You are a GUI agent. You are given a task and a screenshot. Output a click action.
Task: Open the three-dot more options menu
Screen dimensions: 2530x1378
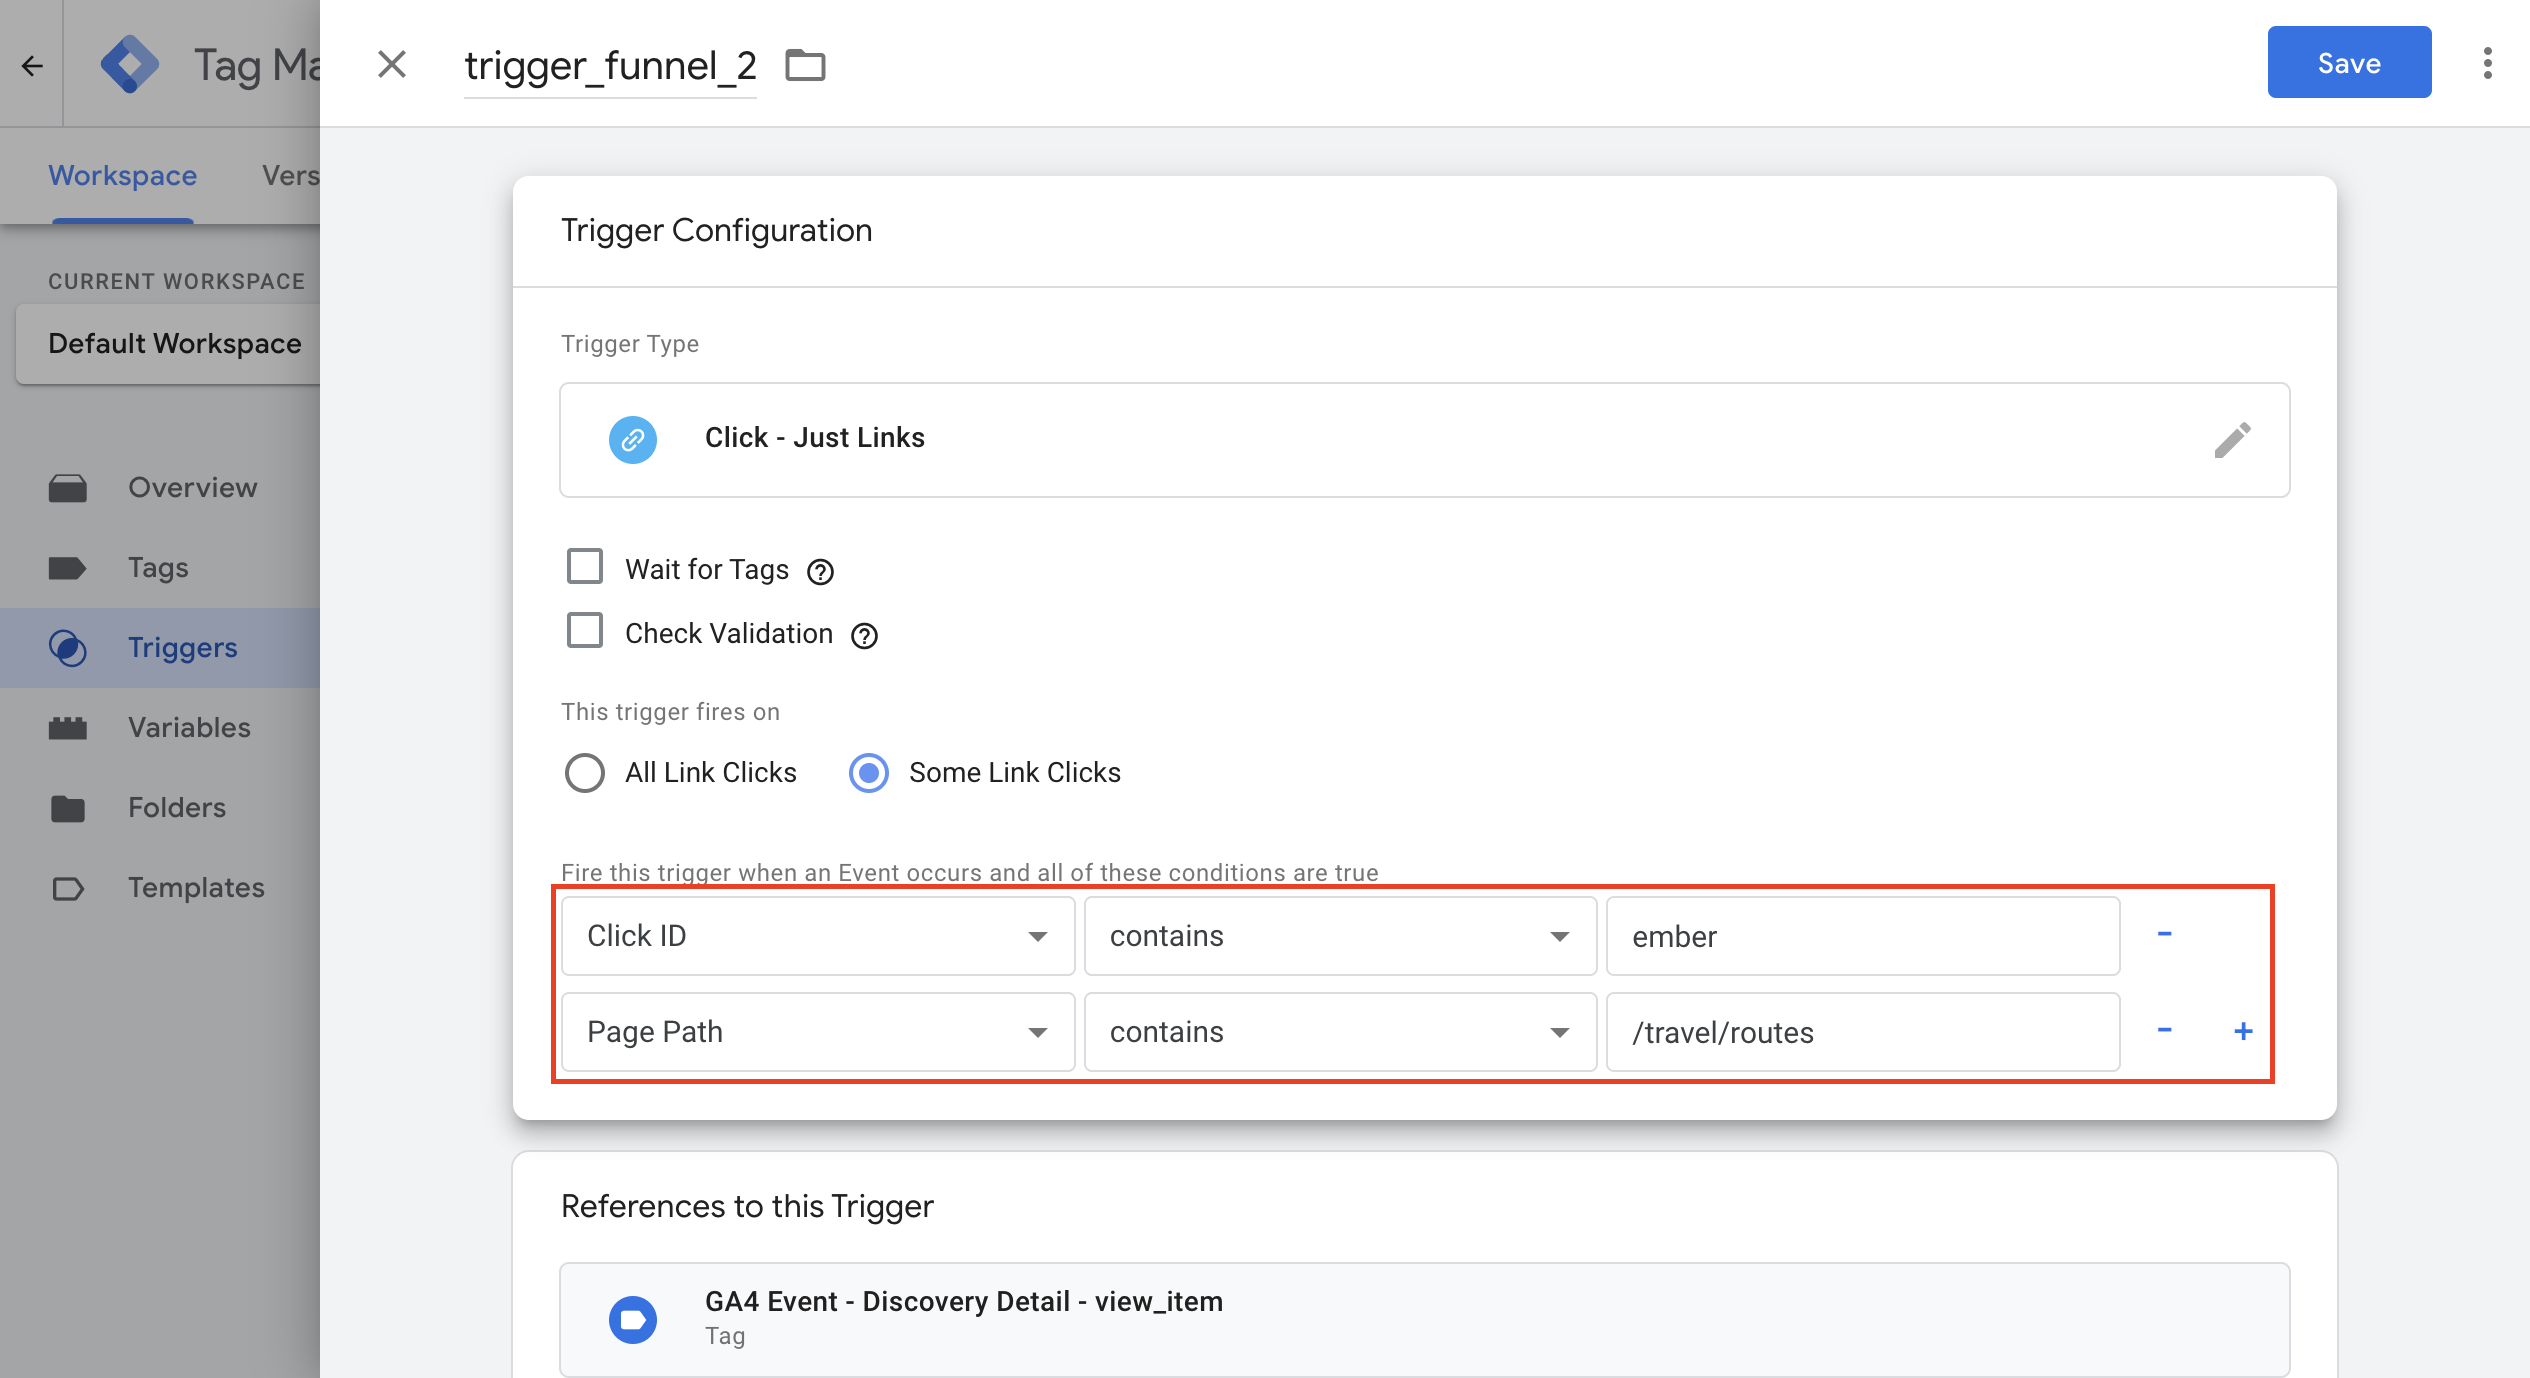point(2488,63)
